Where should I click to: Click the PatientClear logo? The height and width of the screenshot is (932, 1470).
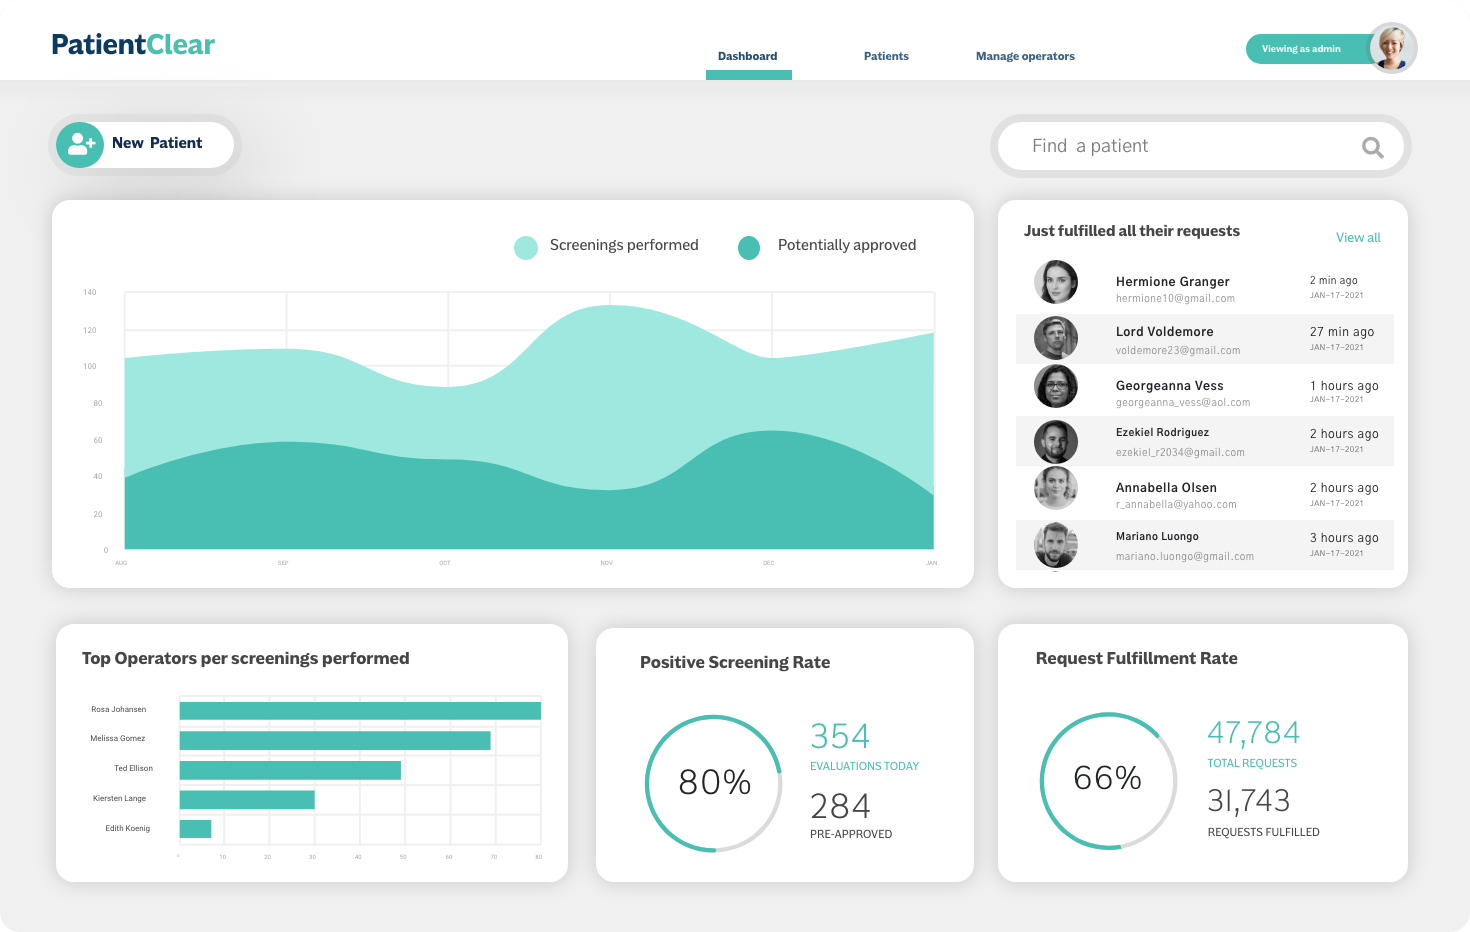(133, 45)
